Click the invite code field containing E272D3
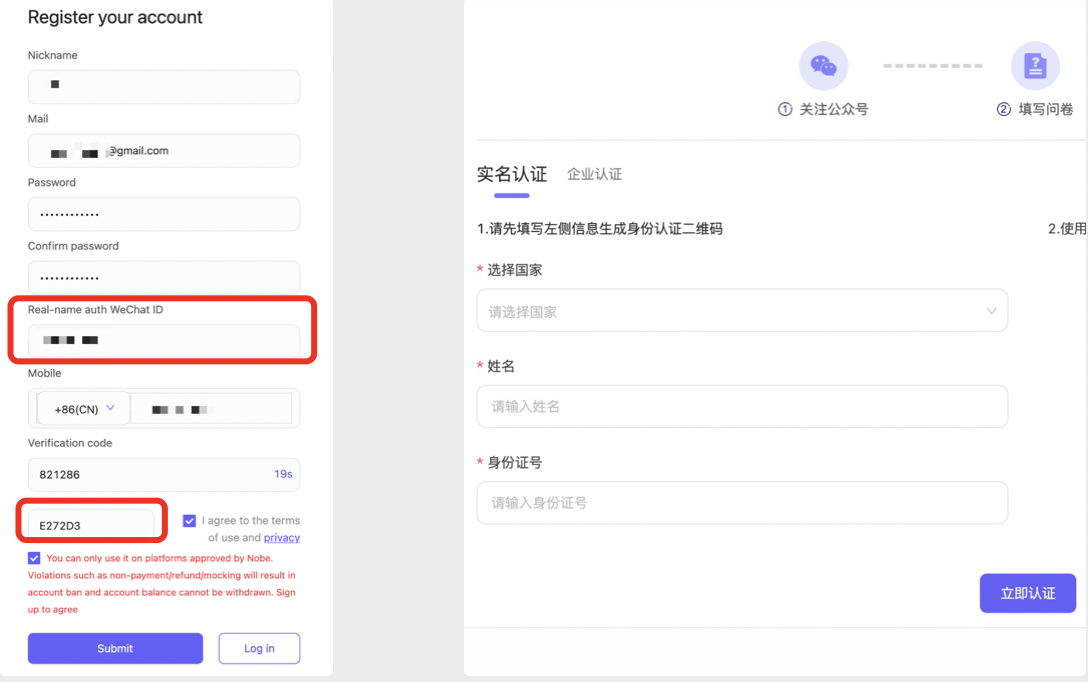The image size is (1088, 682). coord(92,525)
